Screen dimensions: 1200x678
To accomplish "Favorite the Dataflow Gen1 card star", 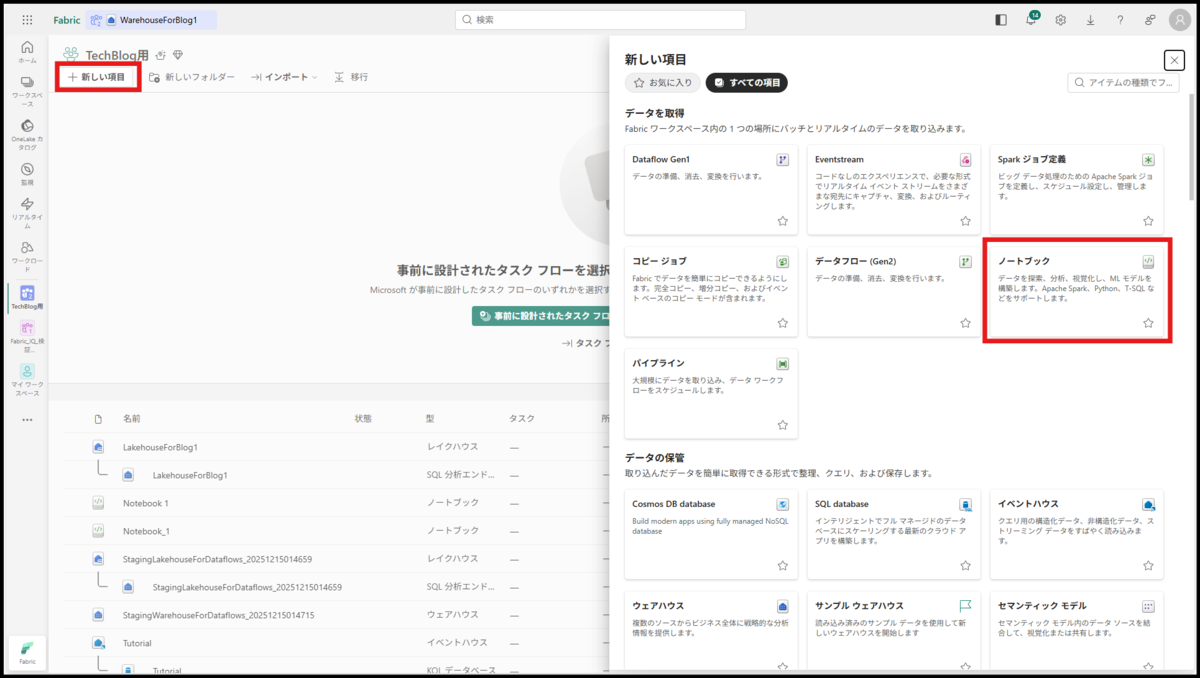I will coord(783,221).
